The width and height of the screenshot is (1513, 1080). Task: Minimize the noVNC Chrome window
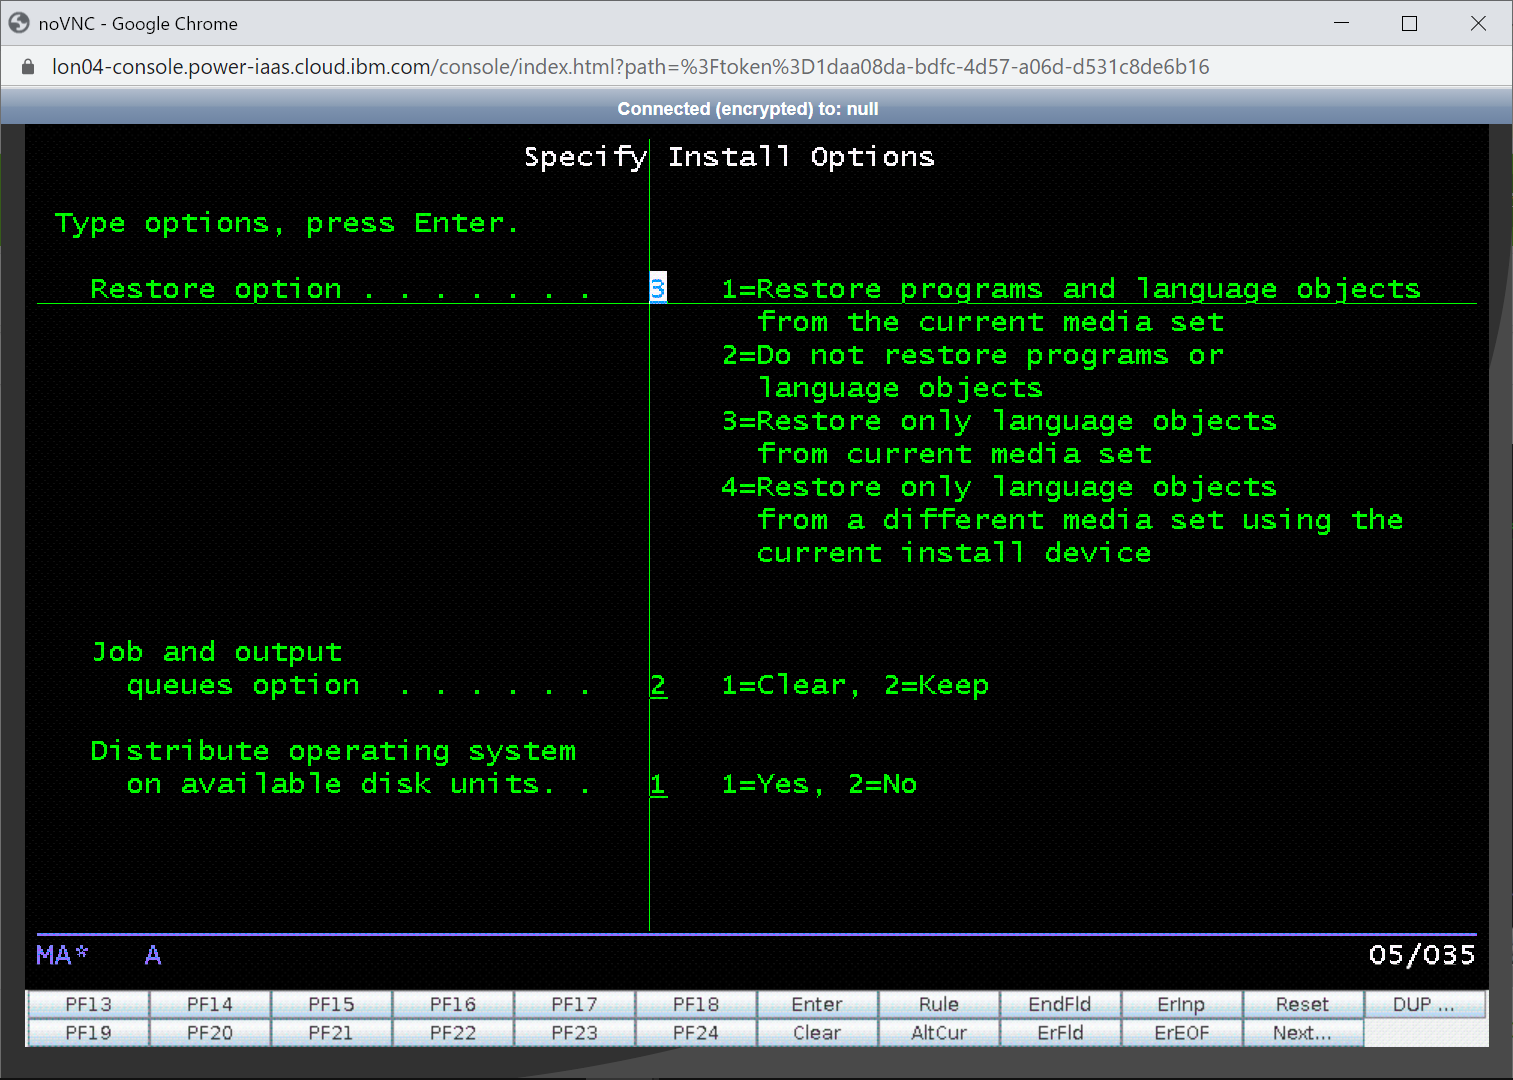[x=1342, y=23]
